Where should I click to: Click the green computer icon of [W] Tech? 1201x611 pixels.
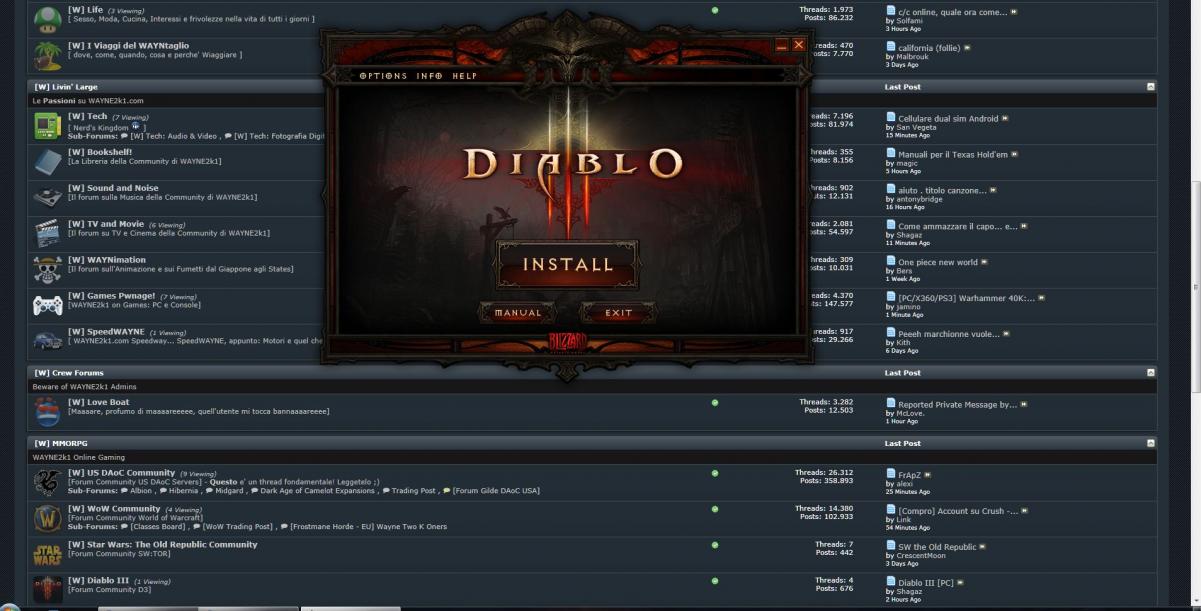point(47,125)
